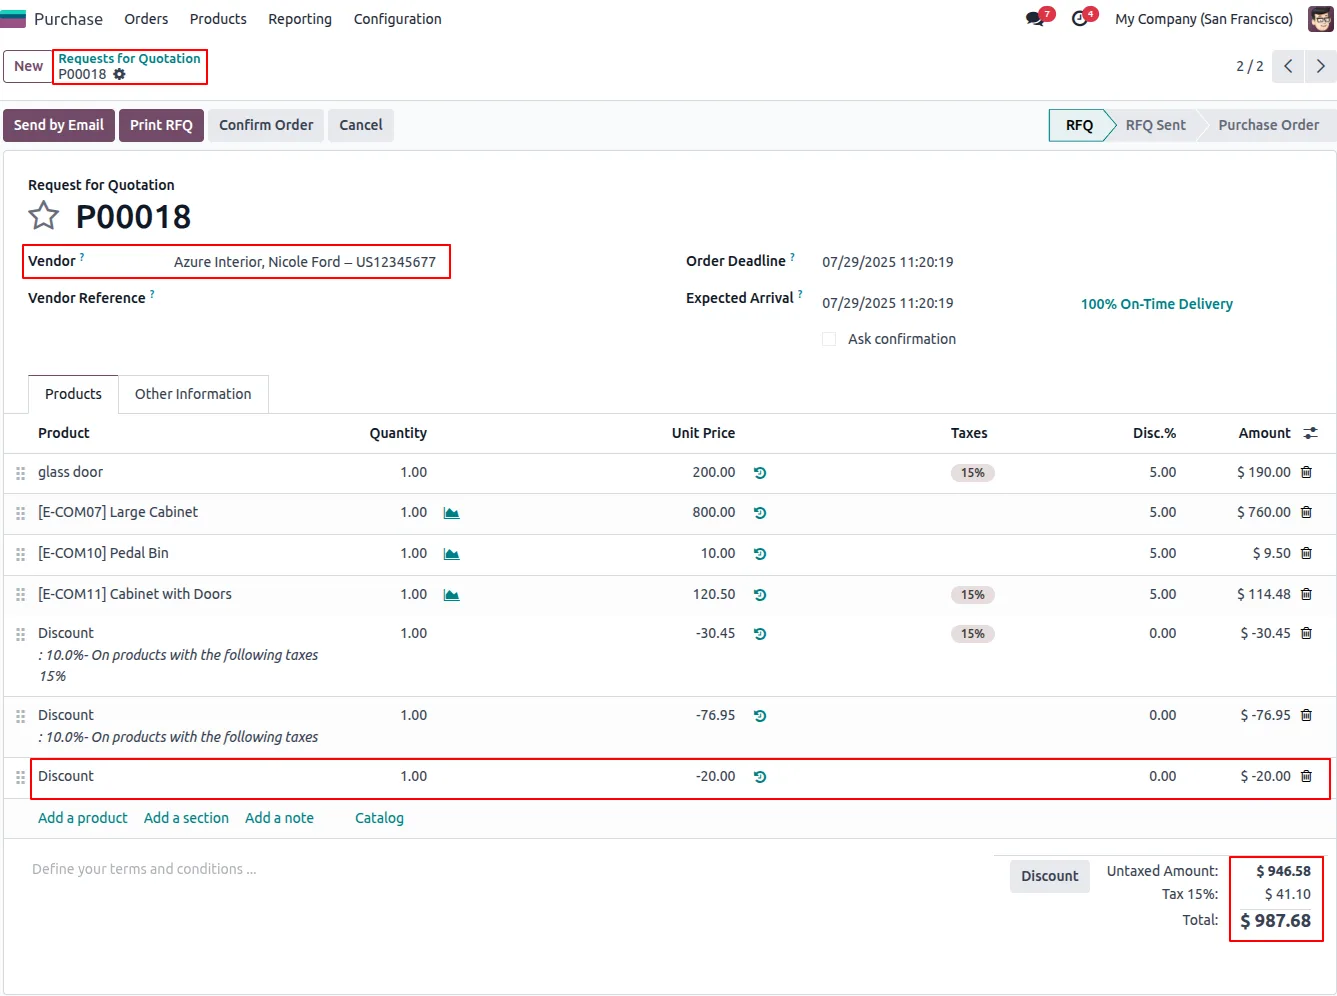1337x996 pixels.
Task: Open company switcher My Company (San Francisco)
Action: pyautogui.click(x=1204, y=19)
